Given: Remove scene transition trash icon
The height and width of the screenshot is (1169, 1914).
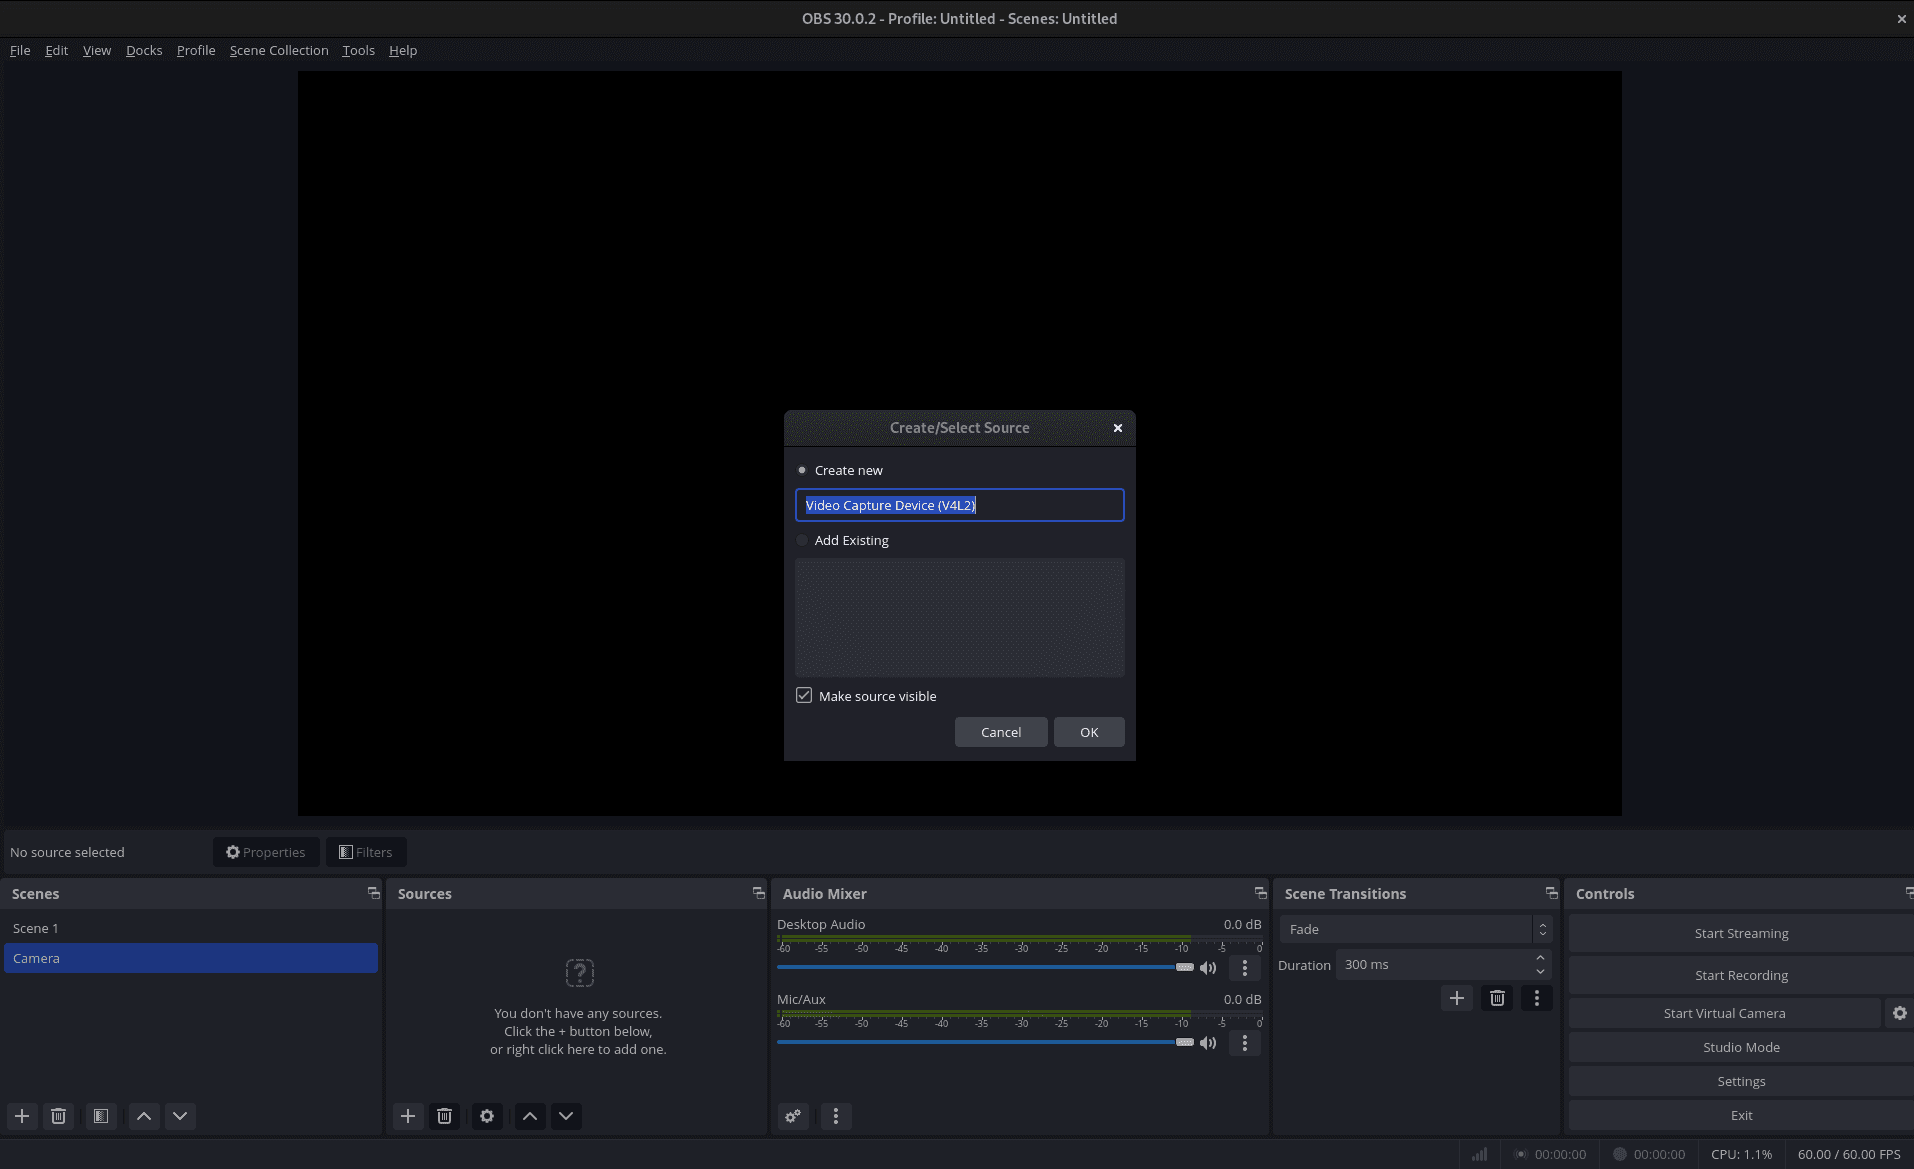Looking at the screenshot, I should [x=1497, y=998].
